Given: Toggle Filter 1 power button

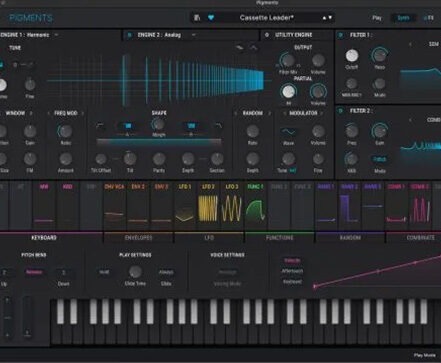Looking at the screenshot, I should coord(341,35).
